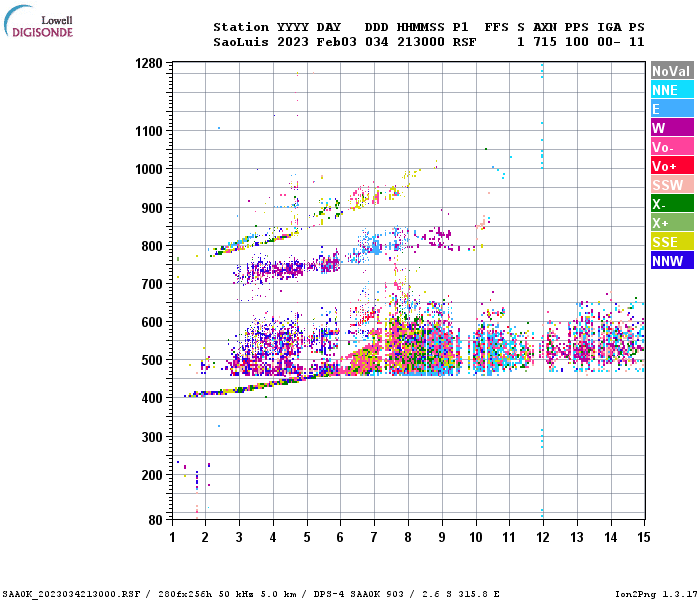Click the frequency axis label 1
700x600 pixels.
coord(172,537)
